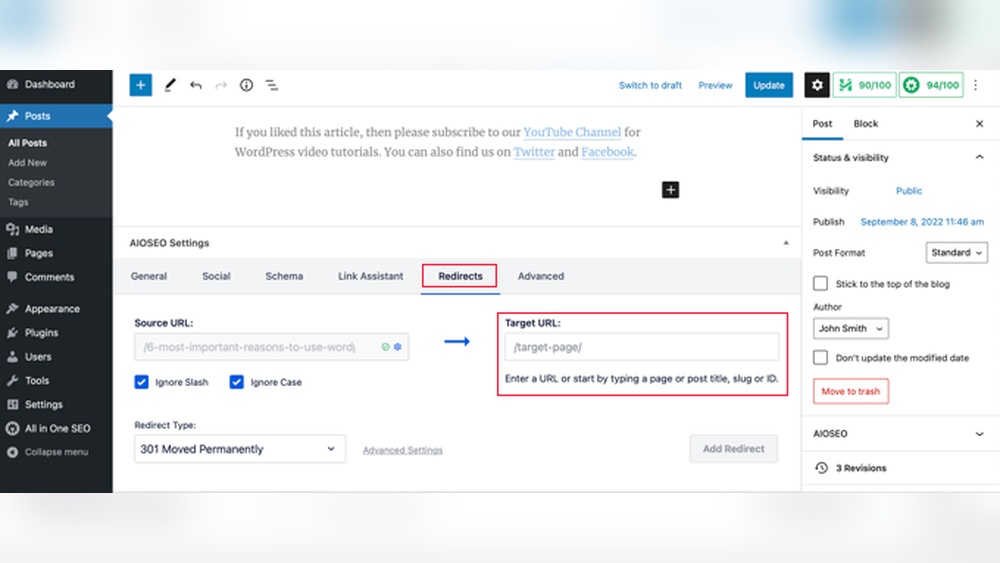
Task: Click the Preview link
Action: pyautogui.click(x=715, y=85)
